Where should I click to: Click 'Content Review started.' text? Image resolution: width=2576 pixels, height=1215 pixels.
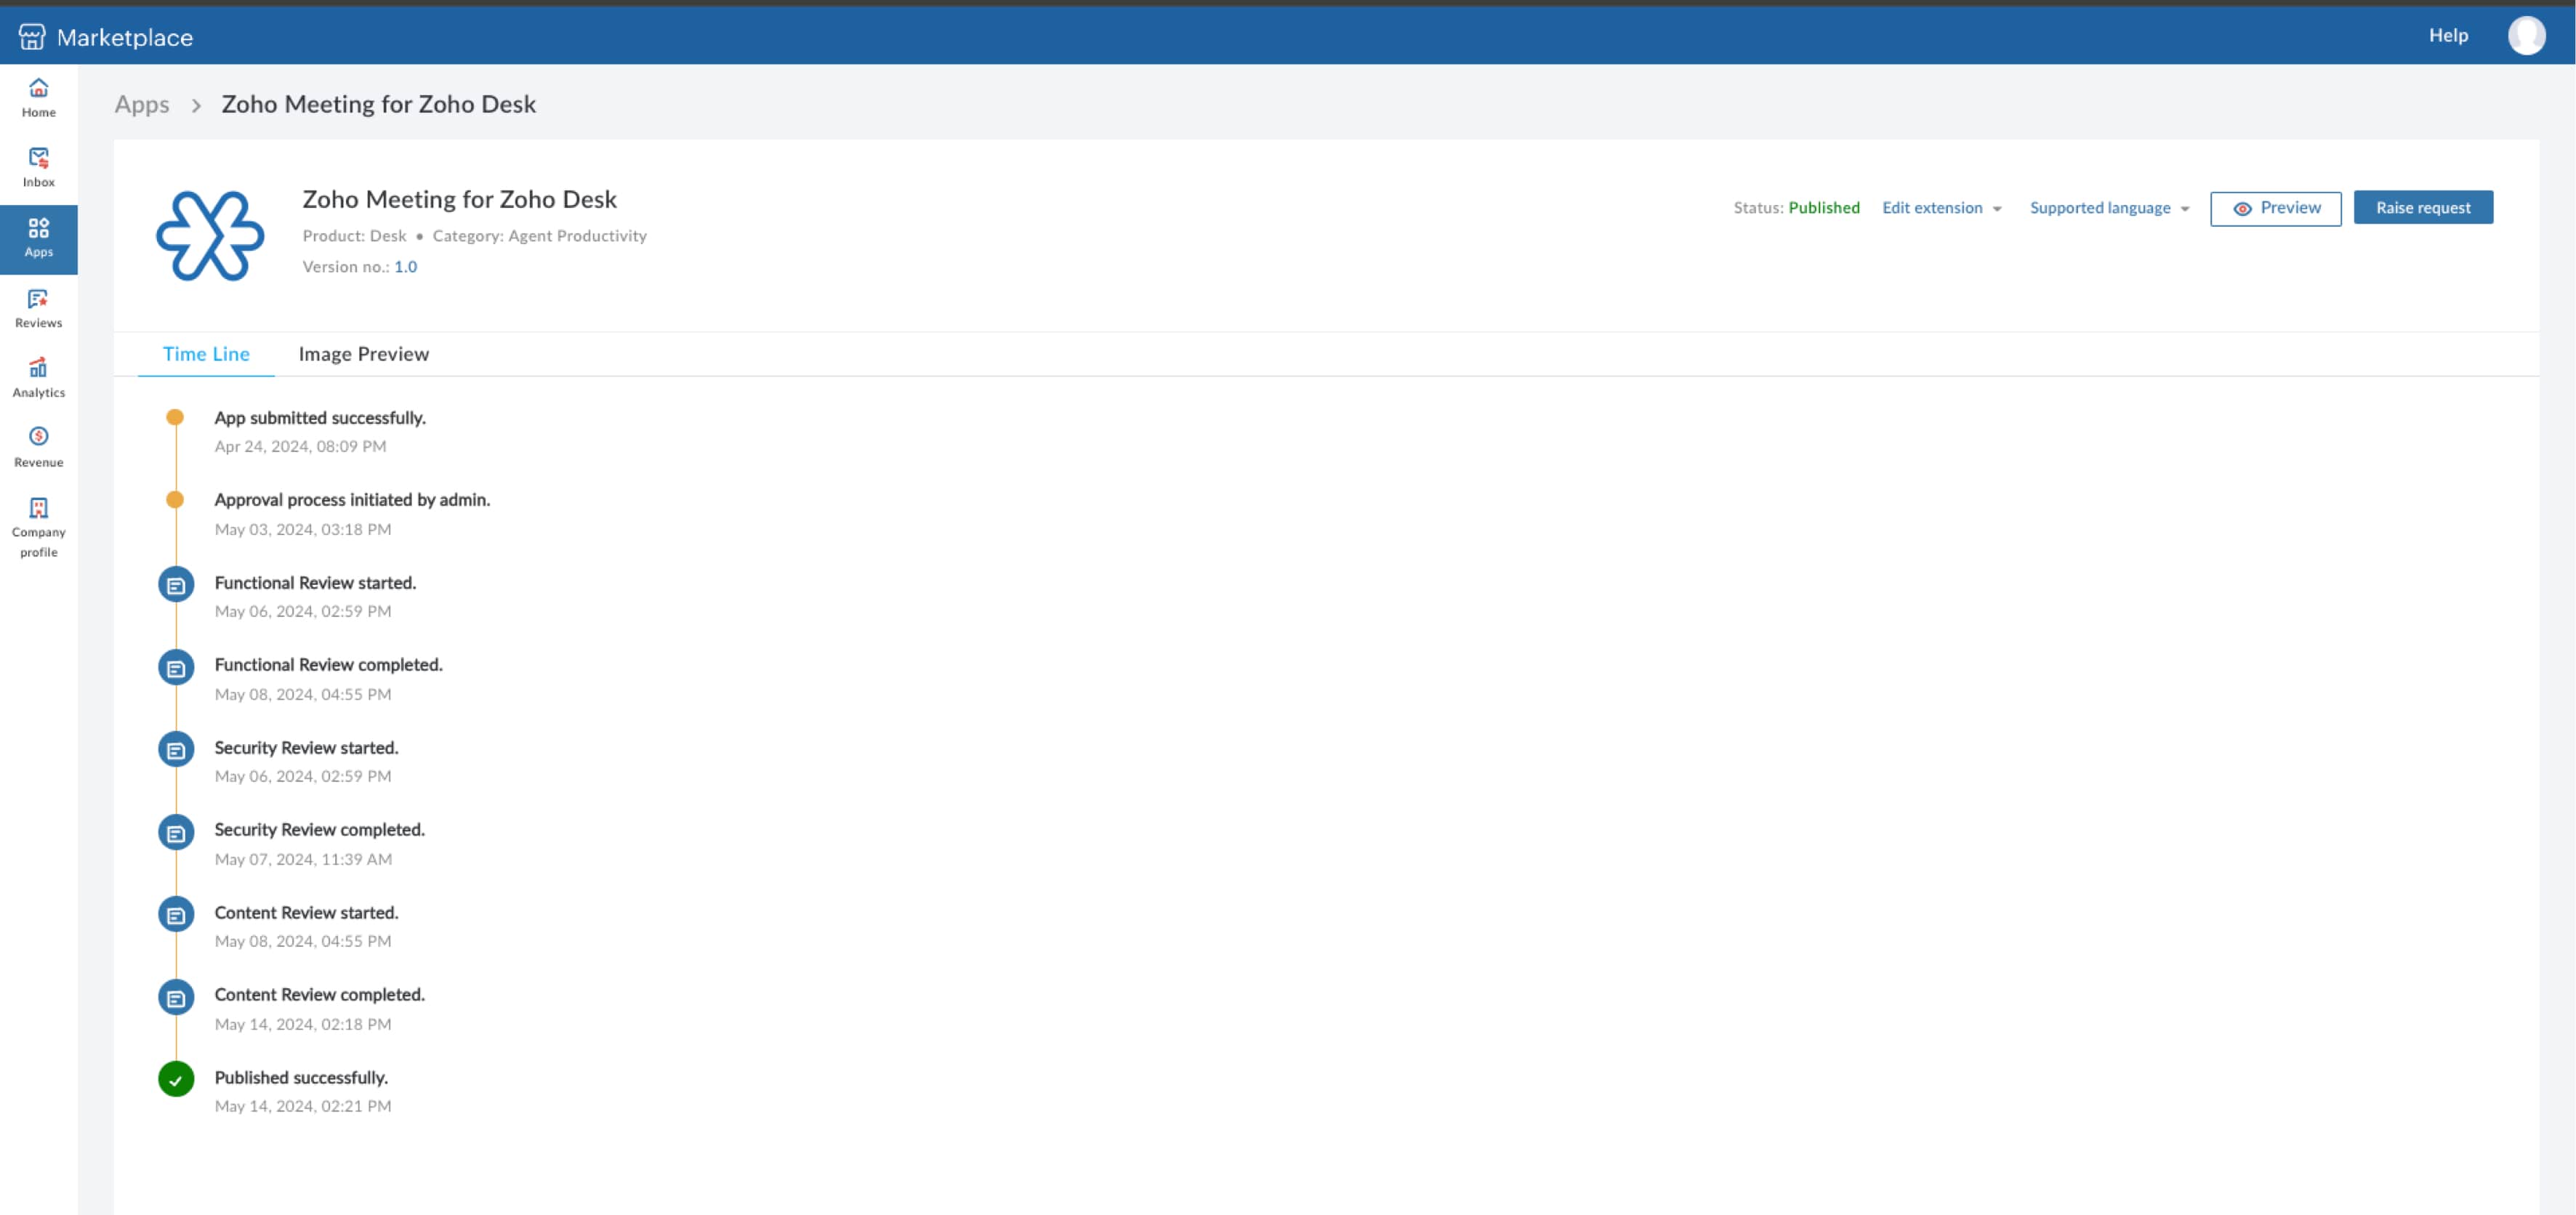[x=306, y=913]
